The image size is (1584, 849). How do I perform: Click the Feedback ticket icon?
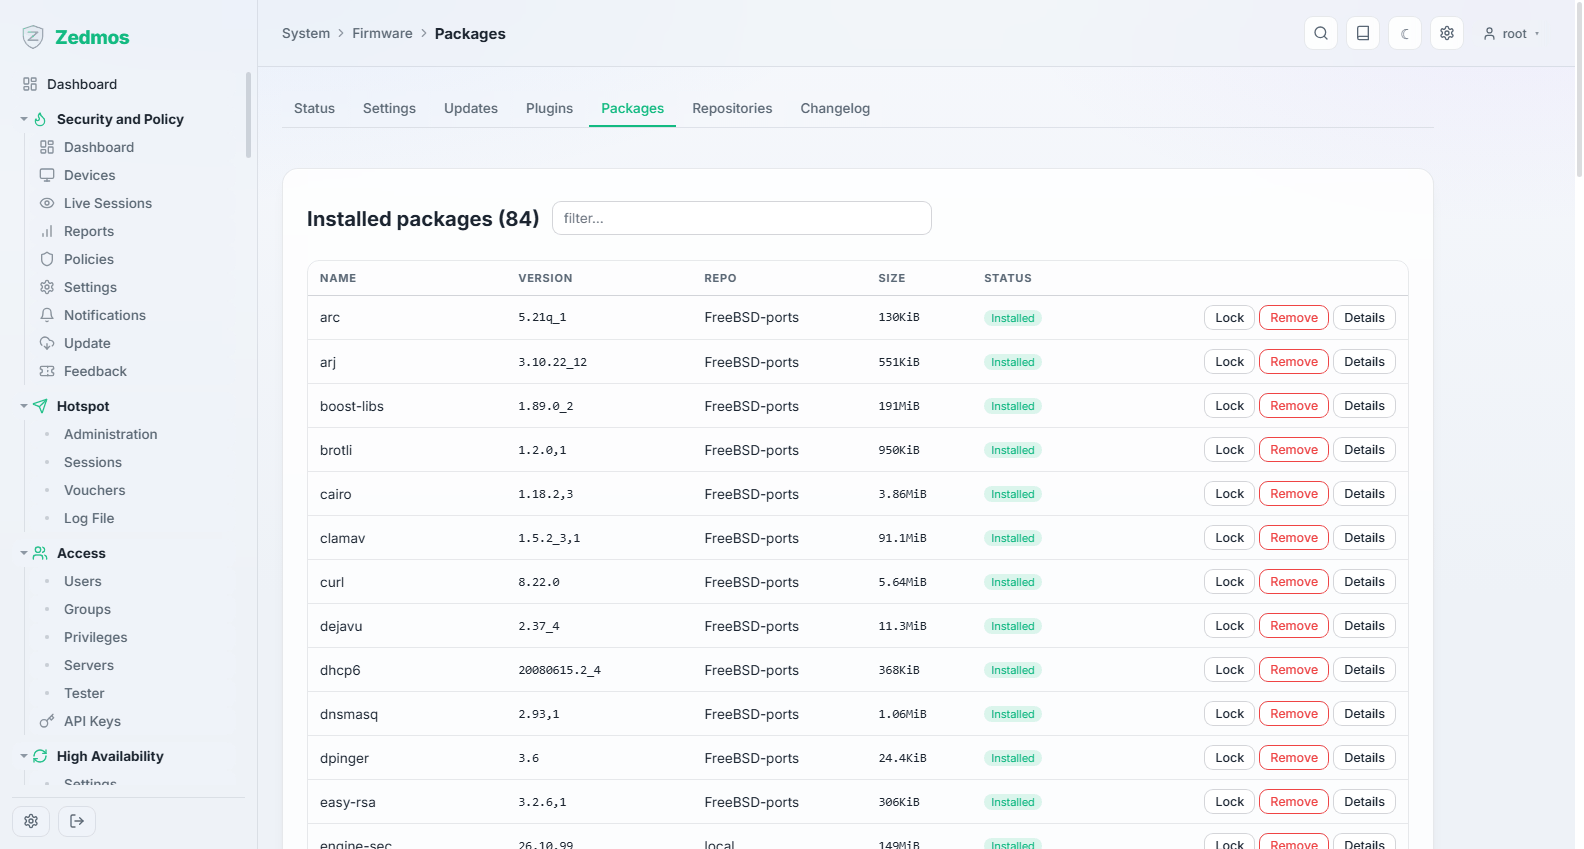[x=47, y=371]
